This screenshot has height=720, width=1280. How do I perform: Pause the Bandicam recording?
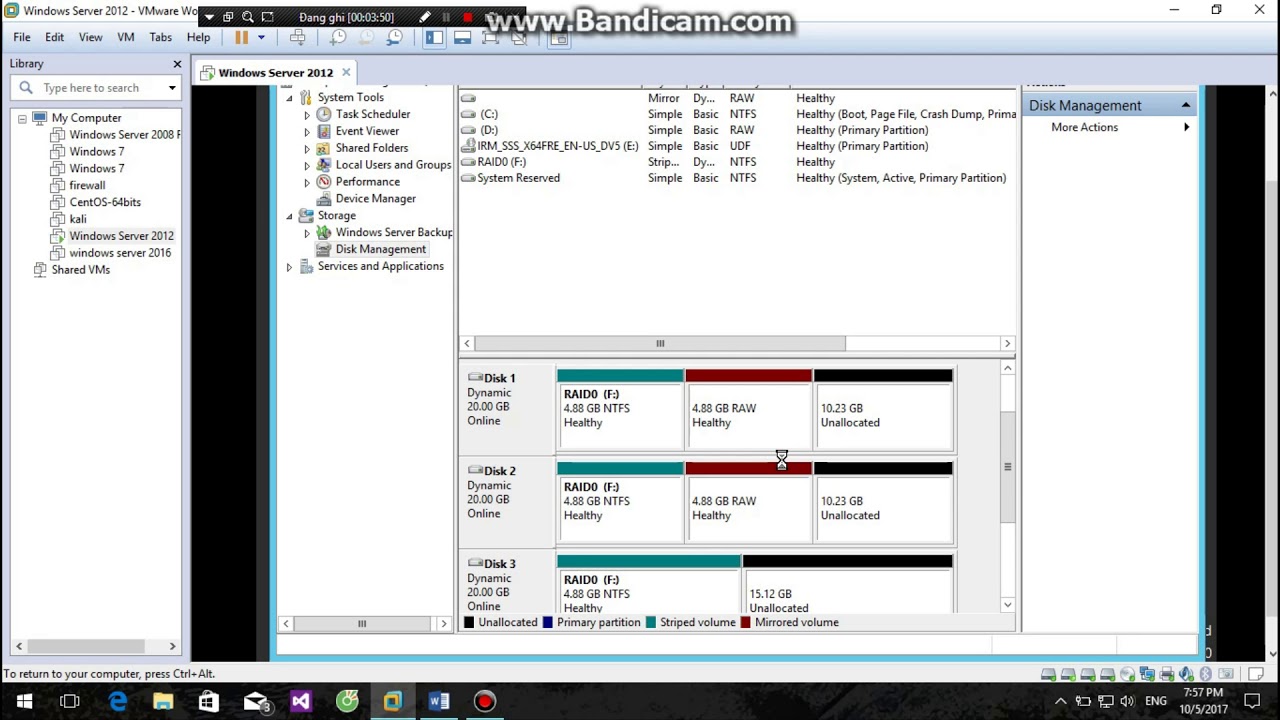pos(446,17)
